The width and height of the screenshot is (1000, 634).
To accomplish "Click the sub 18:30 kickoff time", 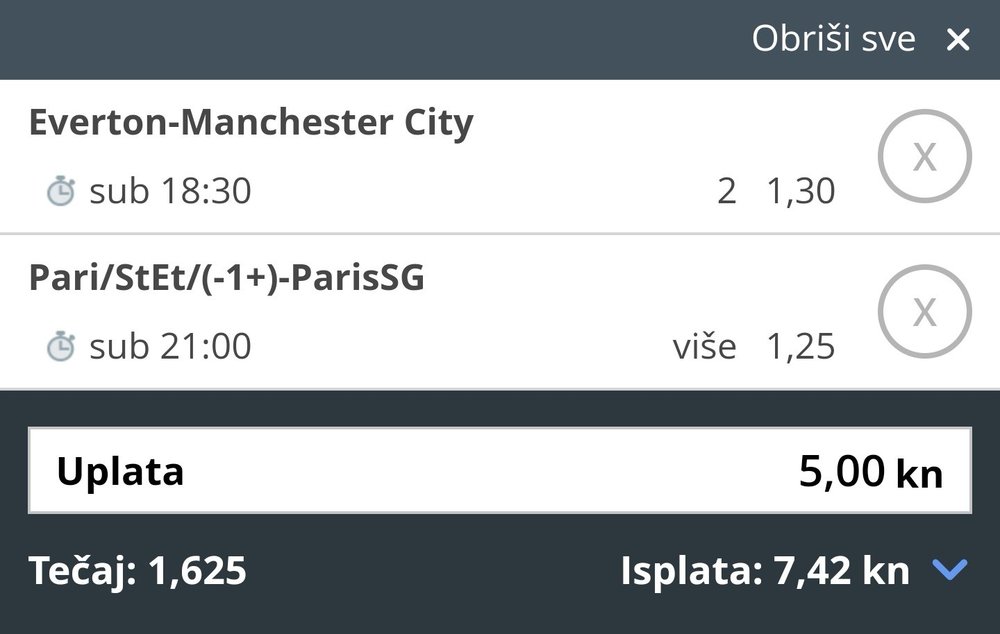I will pos(170,191).
